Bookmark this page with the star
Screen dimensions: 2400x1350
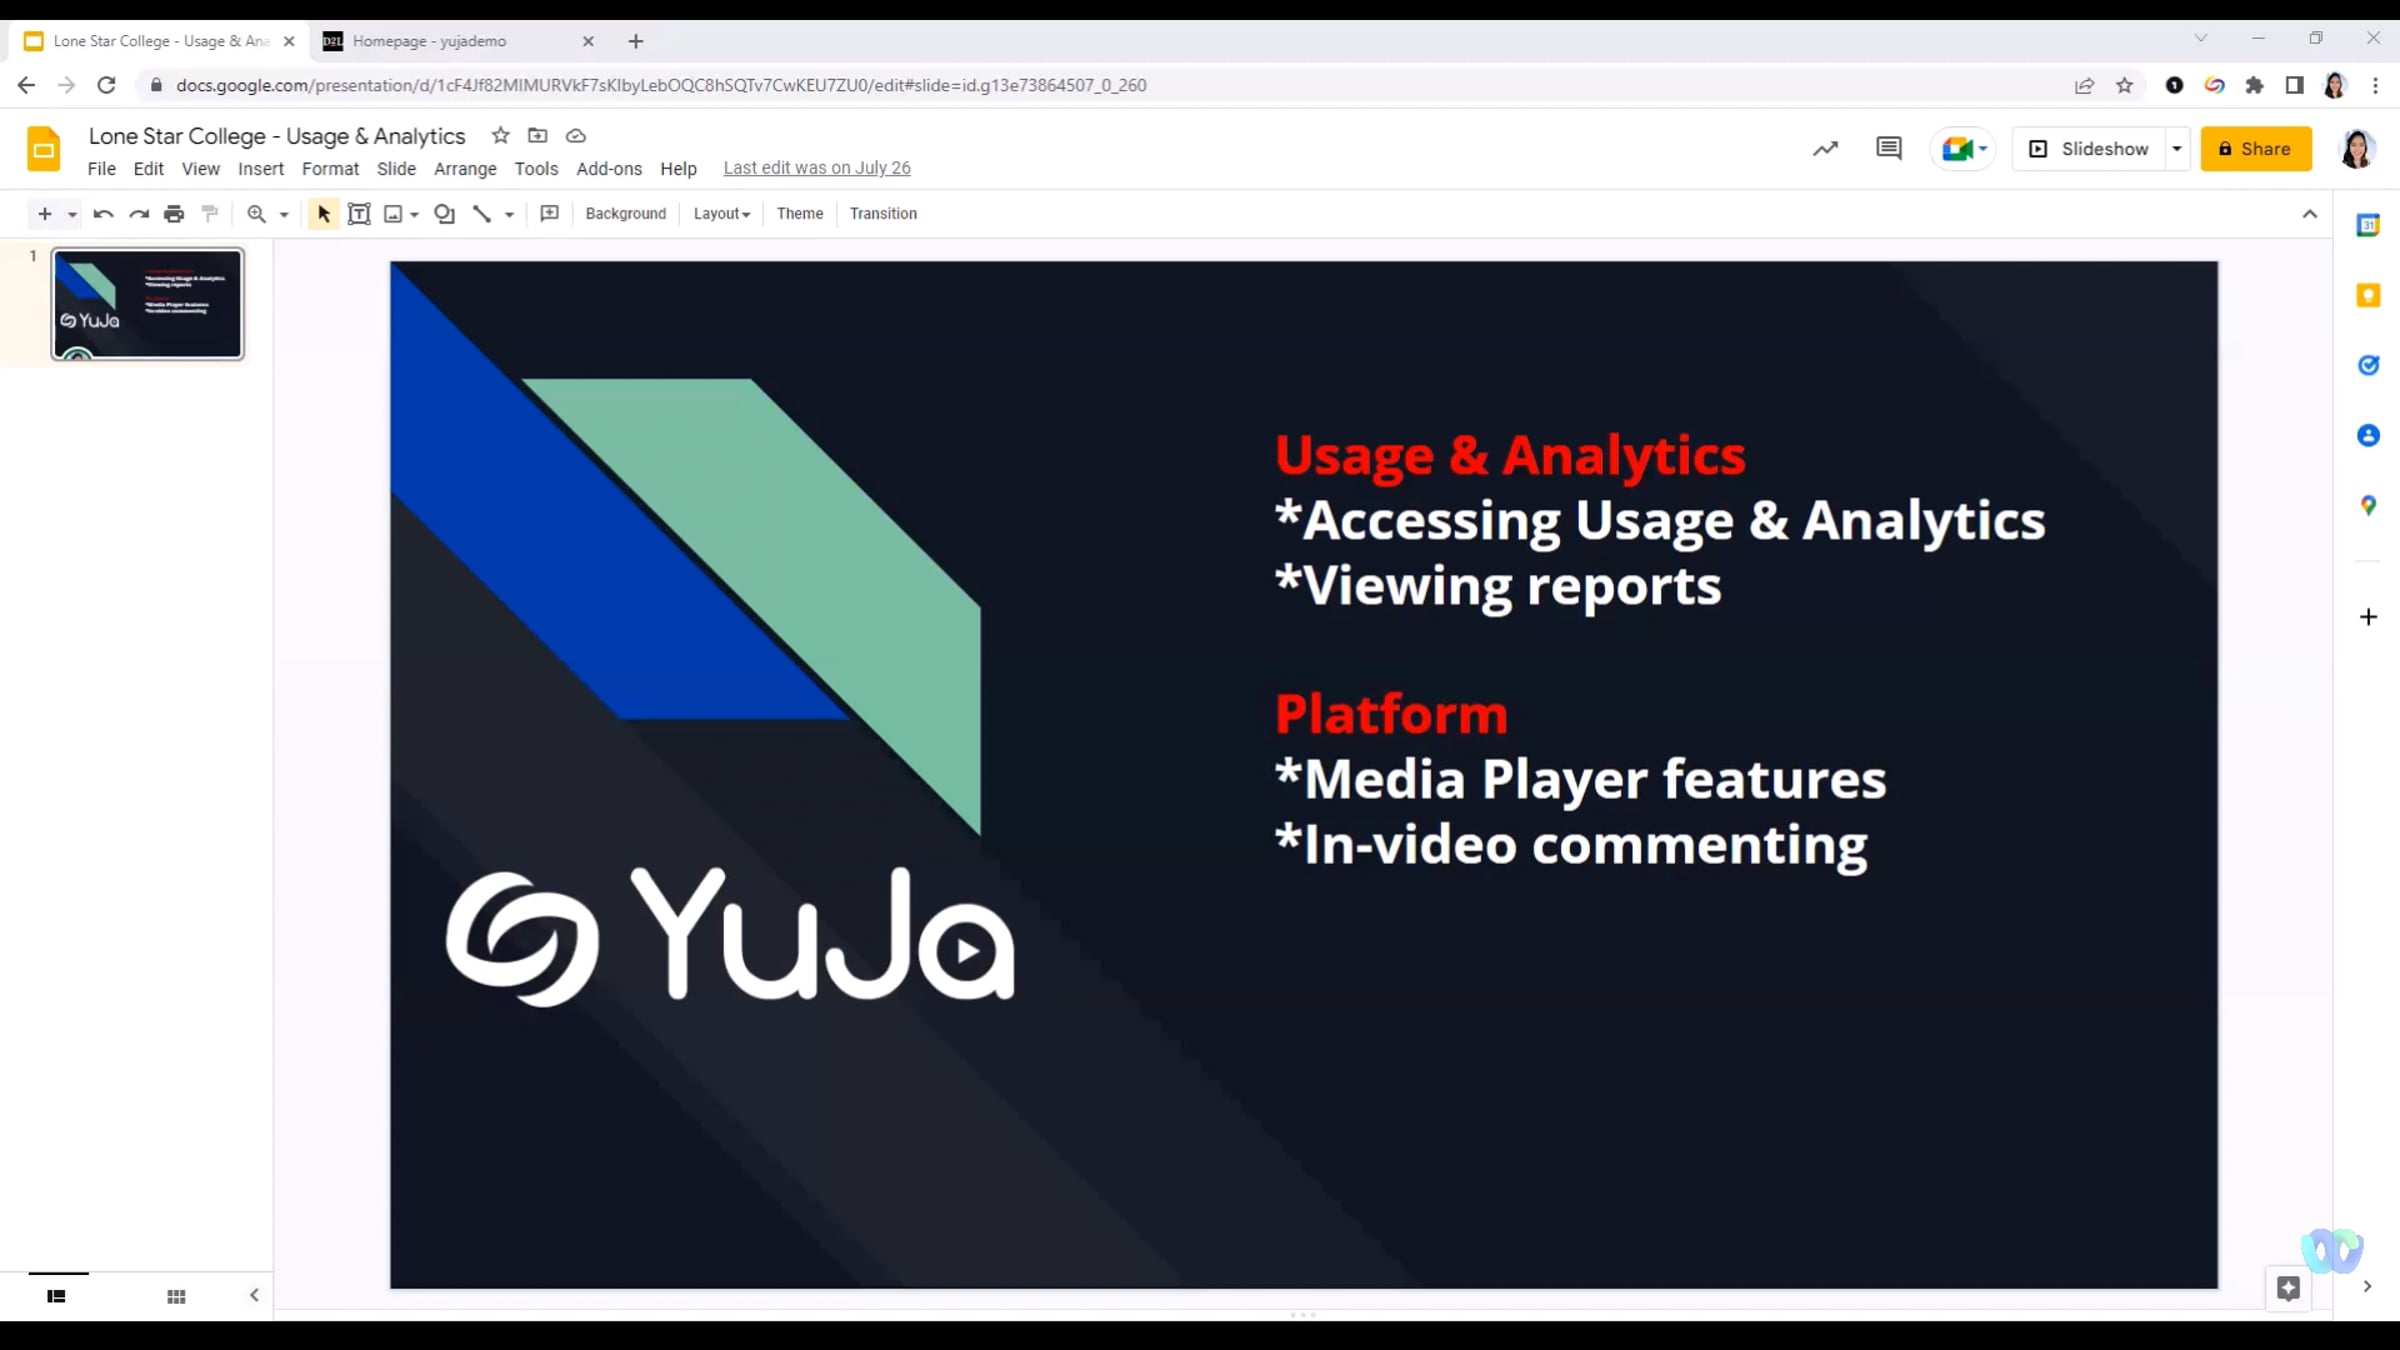(x=2125, y=85)
